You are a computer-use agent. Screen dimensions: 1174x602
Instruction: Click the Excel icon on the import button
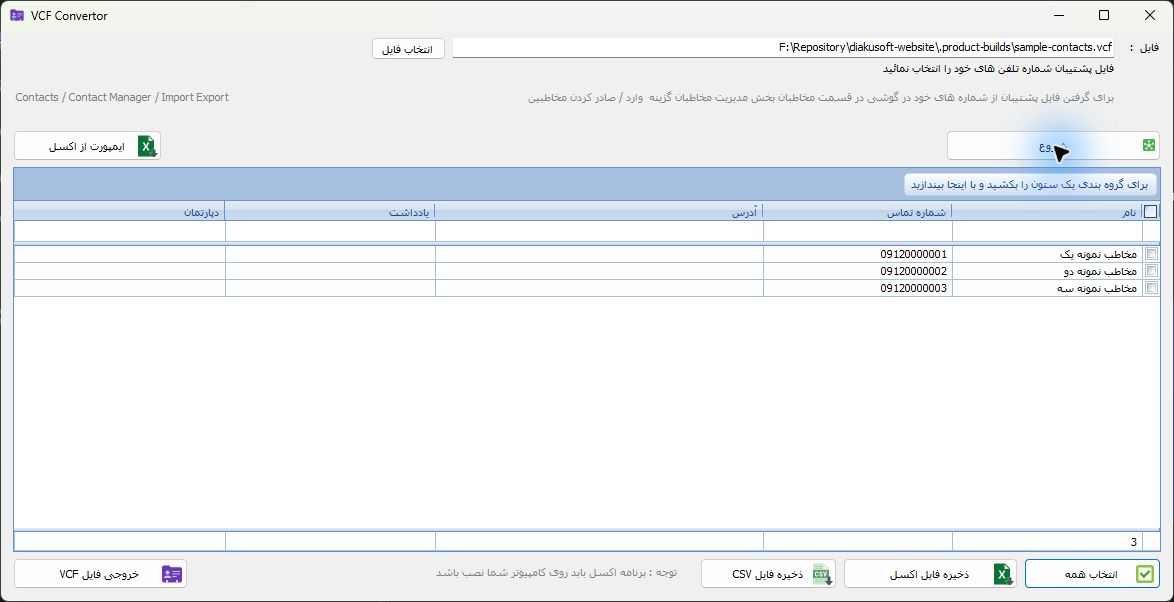(147, 146)
